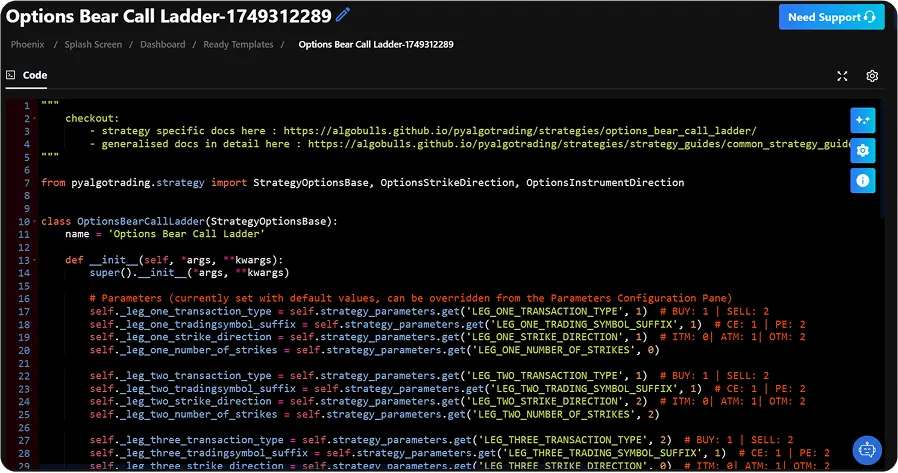Select the Code tab
Viewport: 898px width, 473px height.
coord(26,76)
